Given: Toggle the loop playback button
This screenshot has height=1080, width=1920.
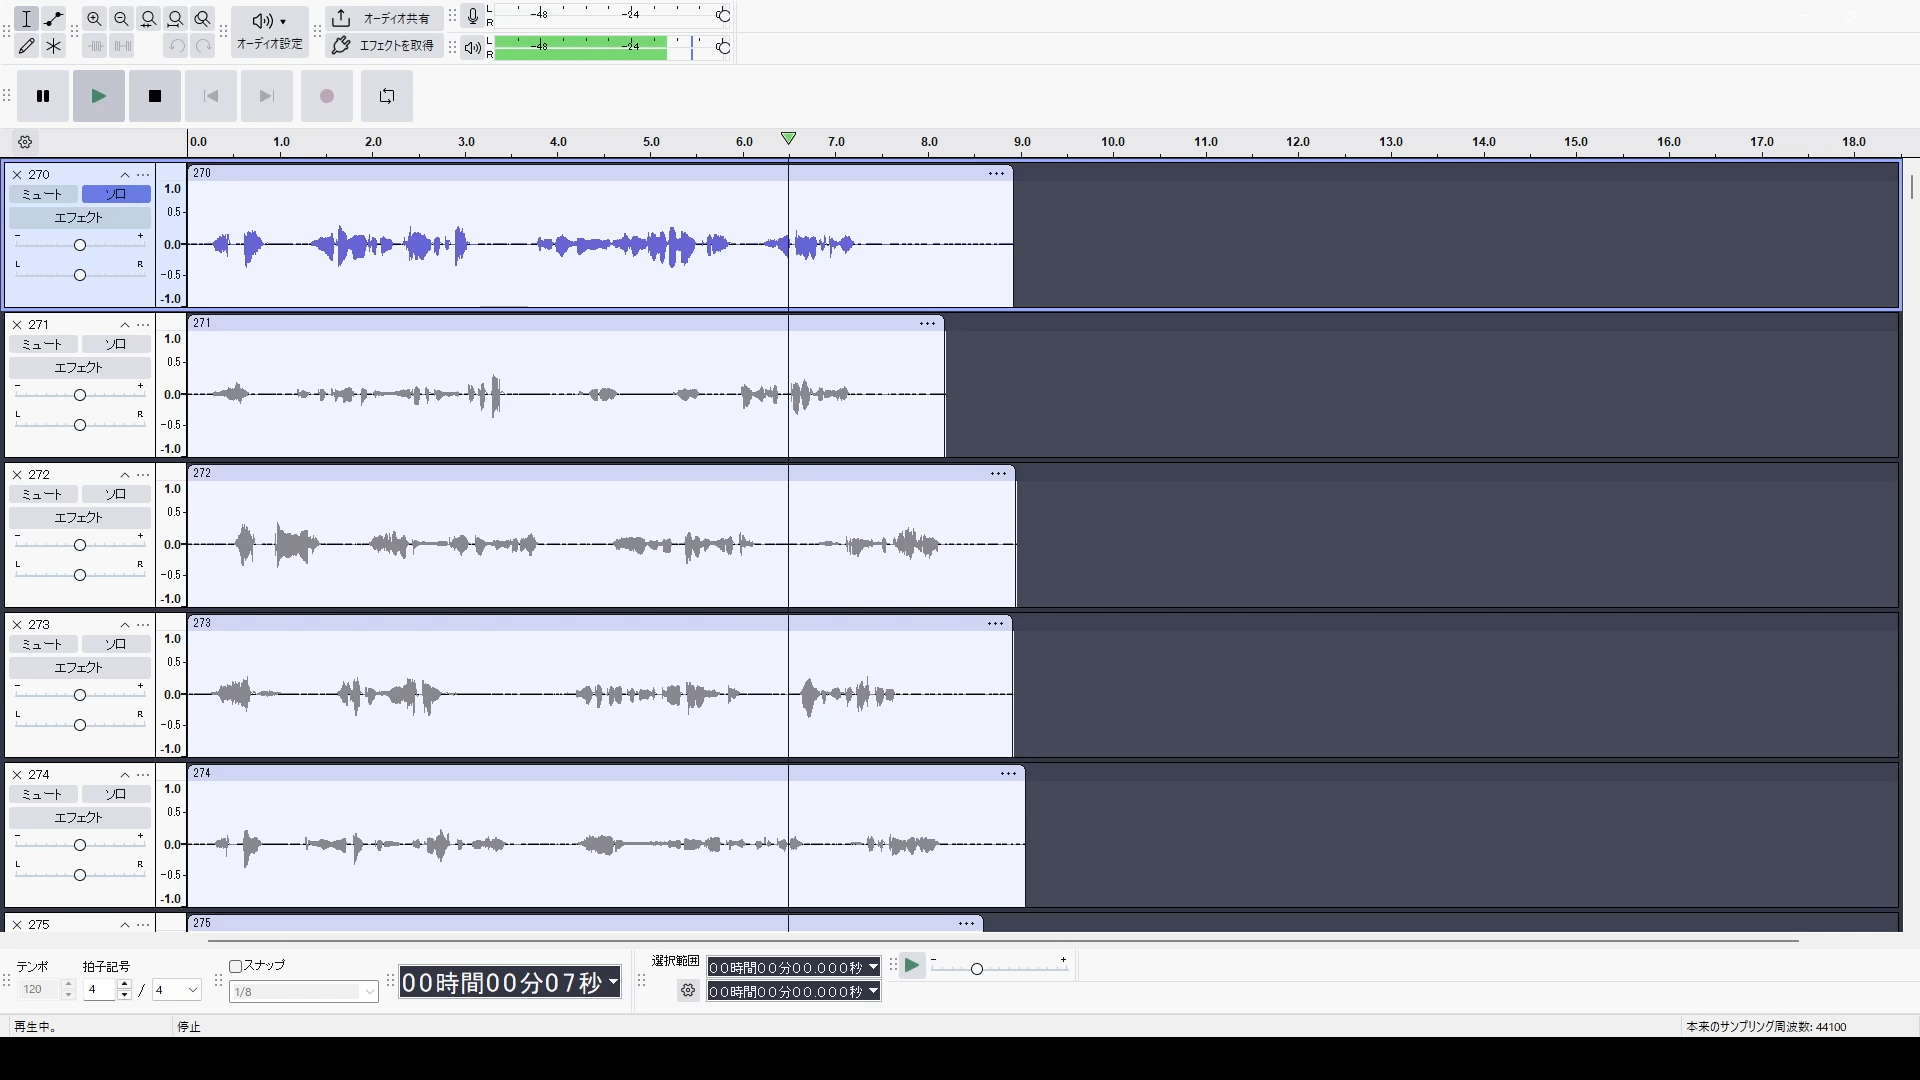Looking at the screenshot, I should tap(387, 96).
